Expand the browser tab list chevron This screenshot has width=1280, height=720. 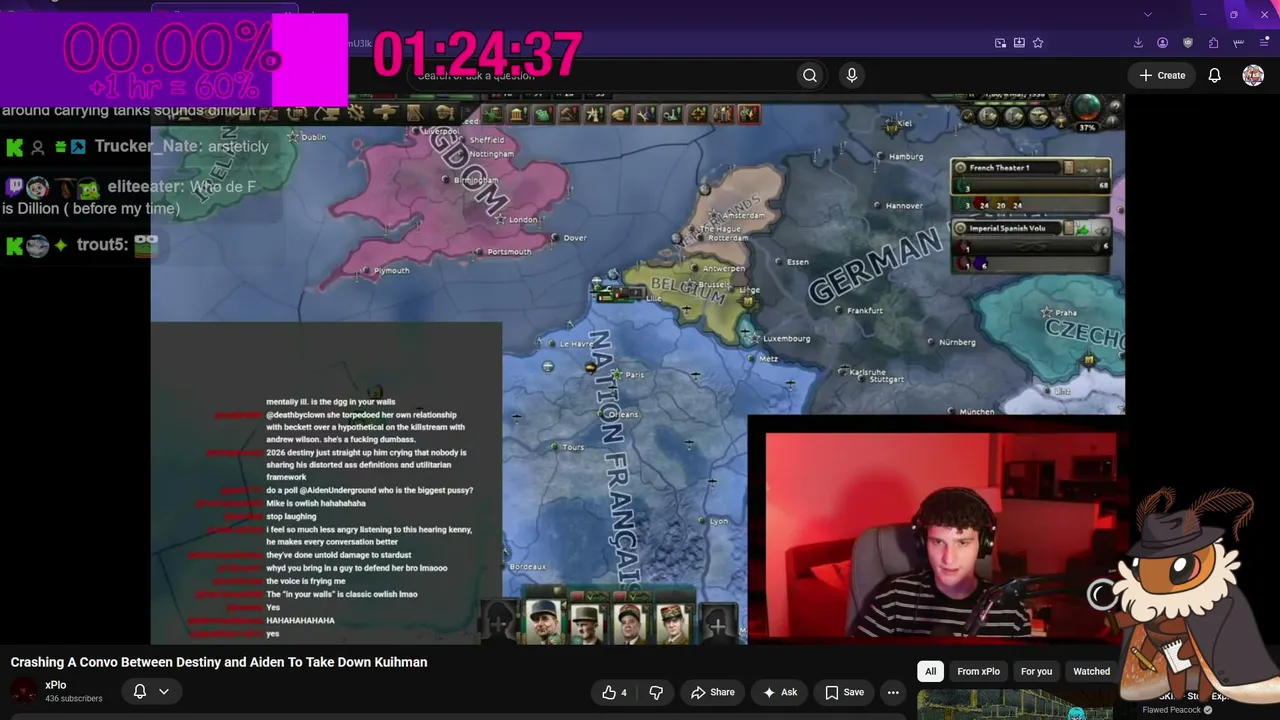(1148, 14)
